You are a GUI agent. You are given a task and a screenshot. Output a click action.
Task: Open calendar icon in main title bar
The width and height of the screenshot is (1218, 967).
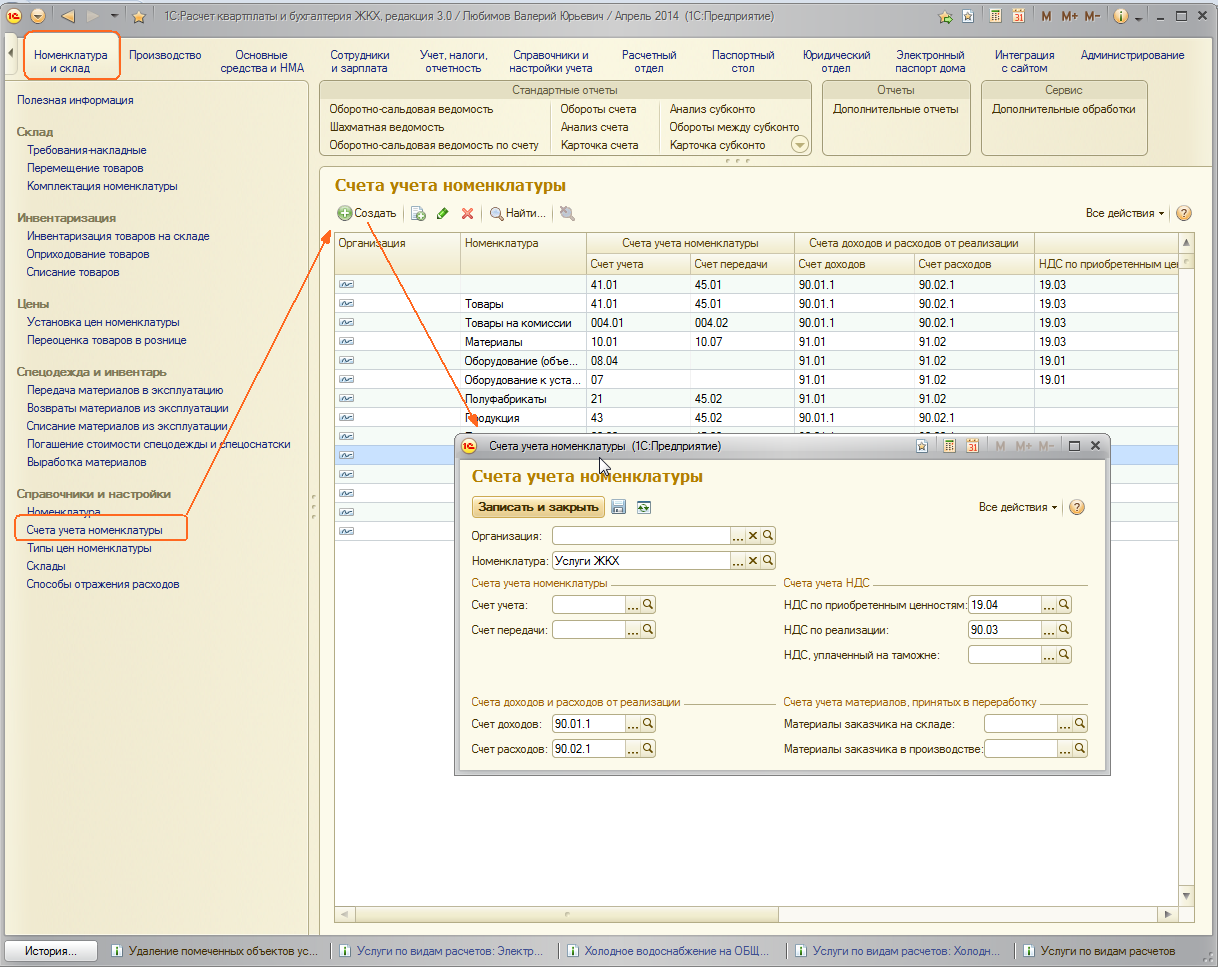[x=1018, y=16]
